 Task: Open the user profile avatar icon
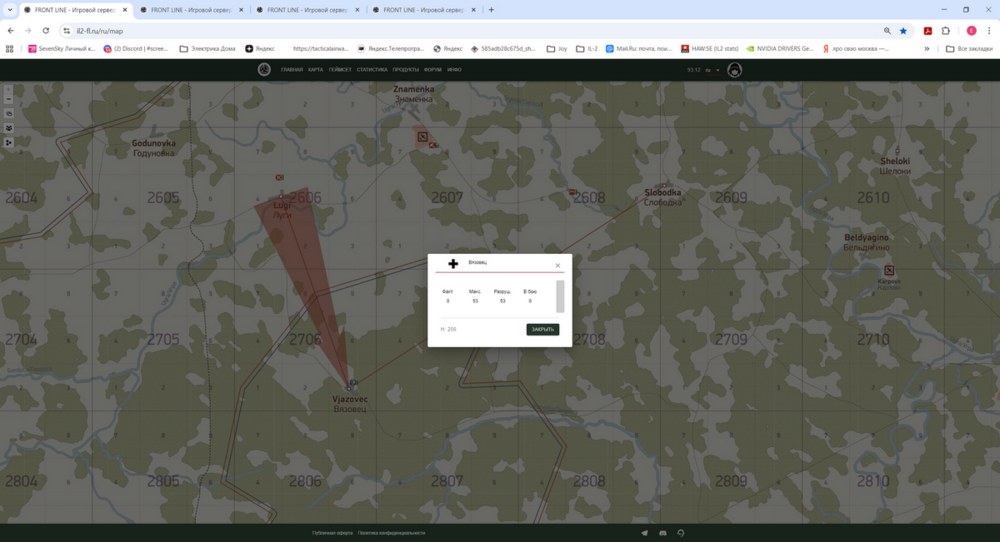(x=734, y=69)
